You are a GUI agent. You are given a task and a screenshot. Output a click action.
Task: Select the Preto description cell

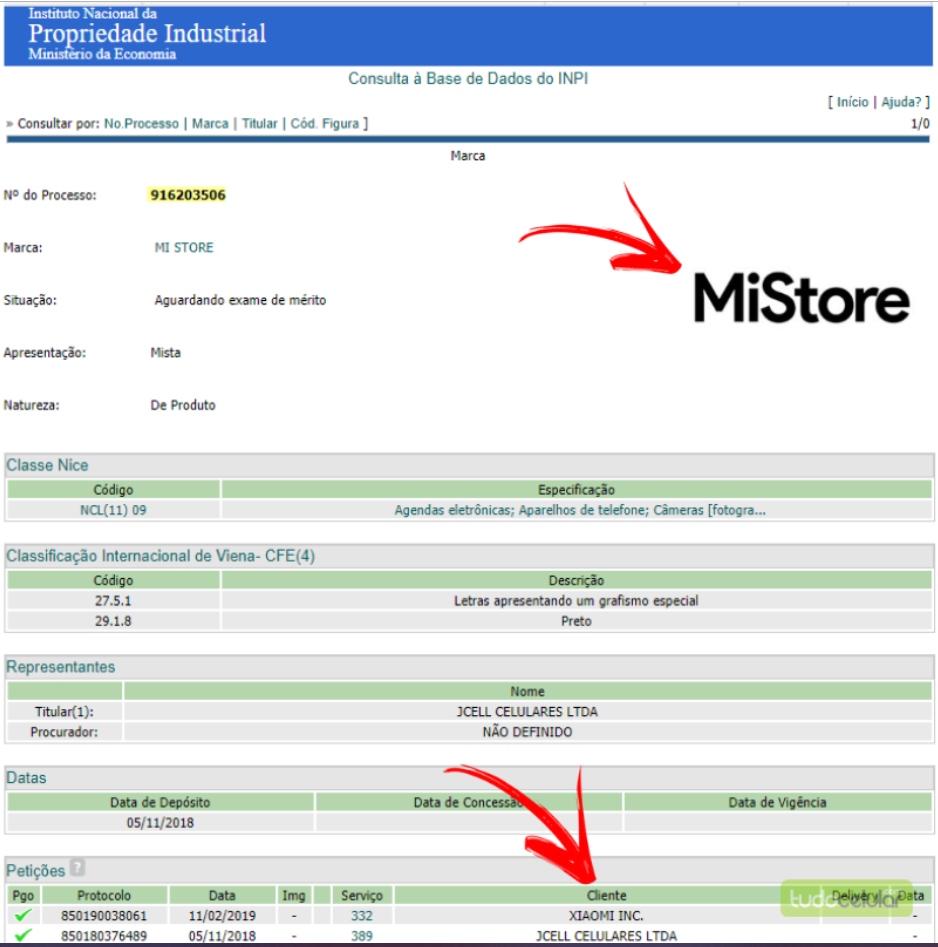pos(576,621)
